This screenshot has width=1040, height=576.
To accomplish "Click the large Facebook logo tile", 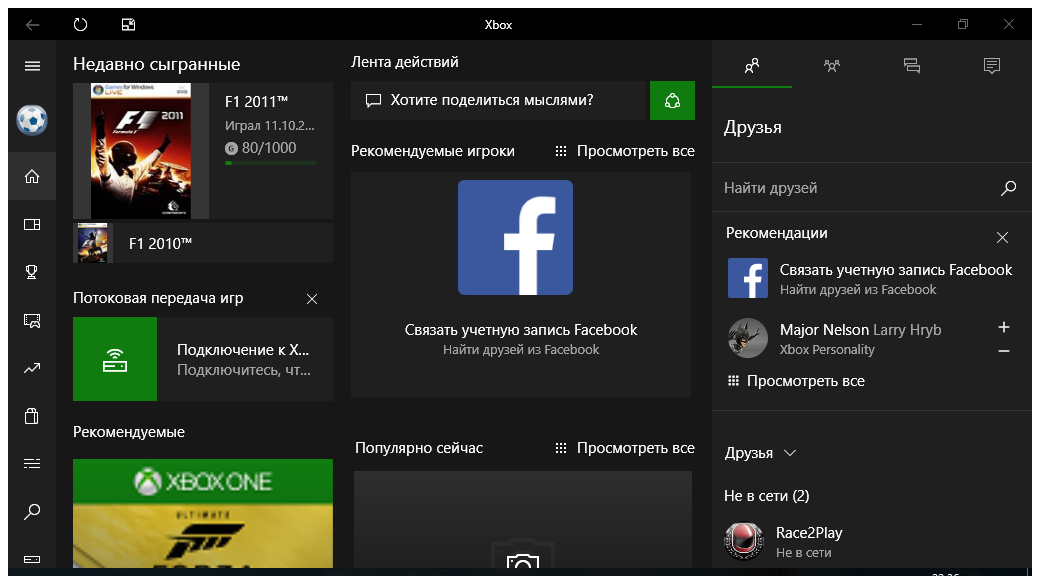I will (x=515, y=238).
